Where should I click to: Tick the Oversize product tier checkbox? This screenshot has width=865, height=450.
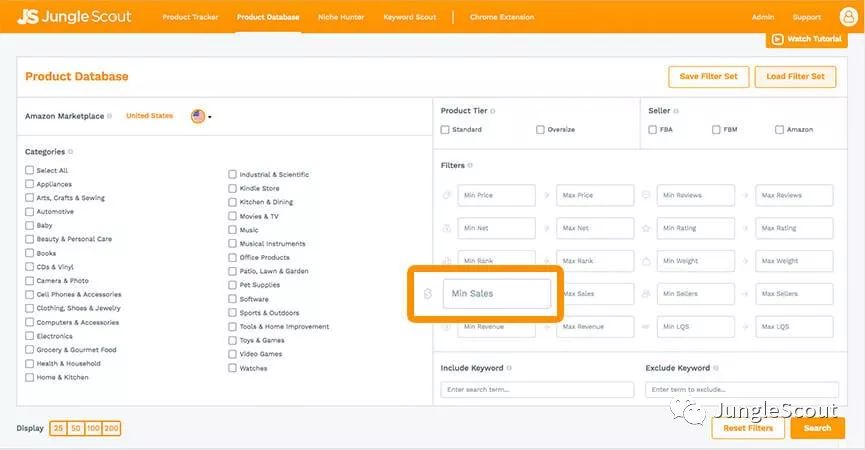pos(540,130)
